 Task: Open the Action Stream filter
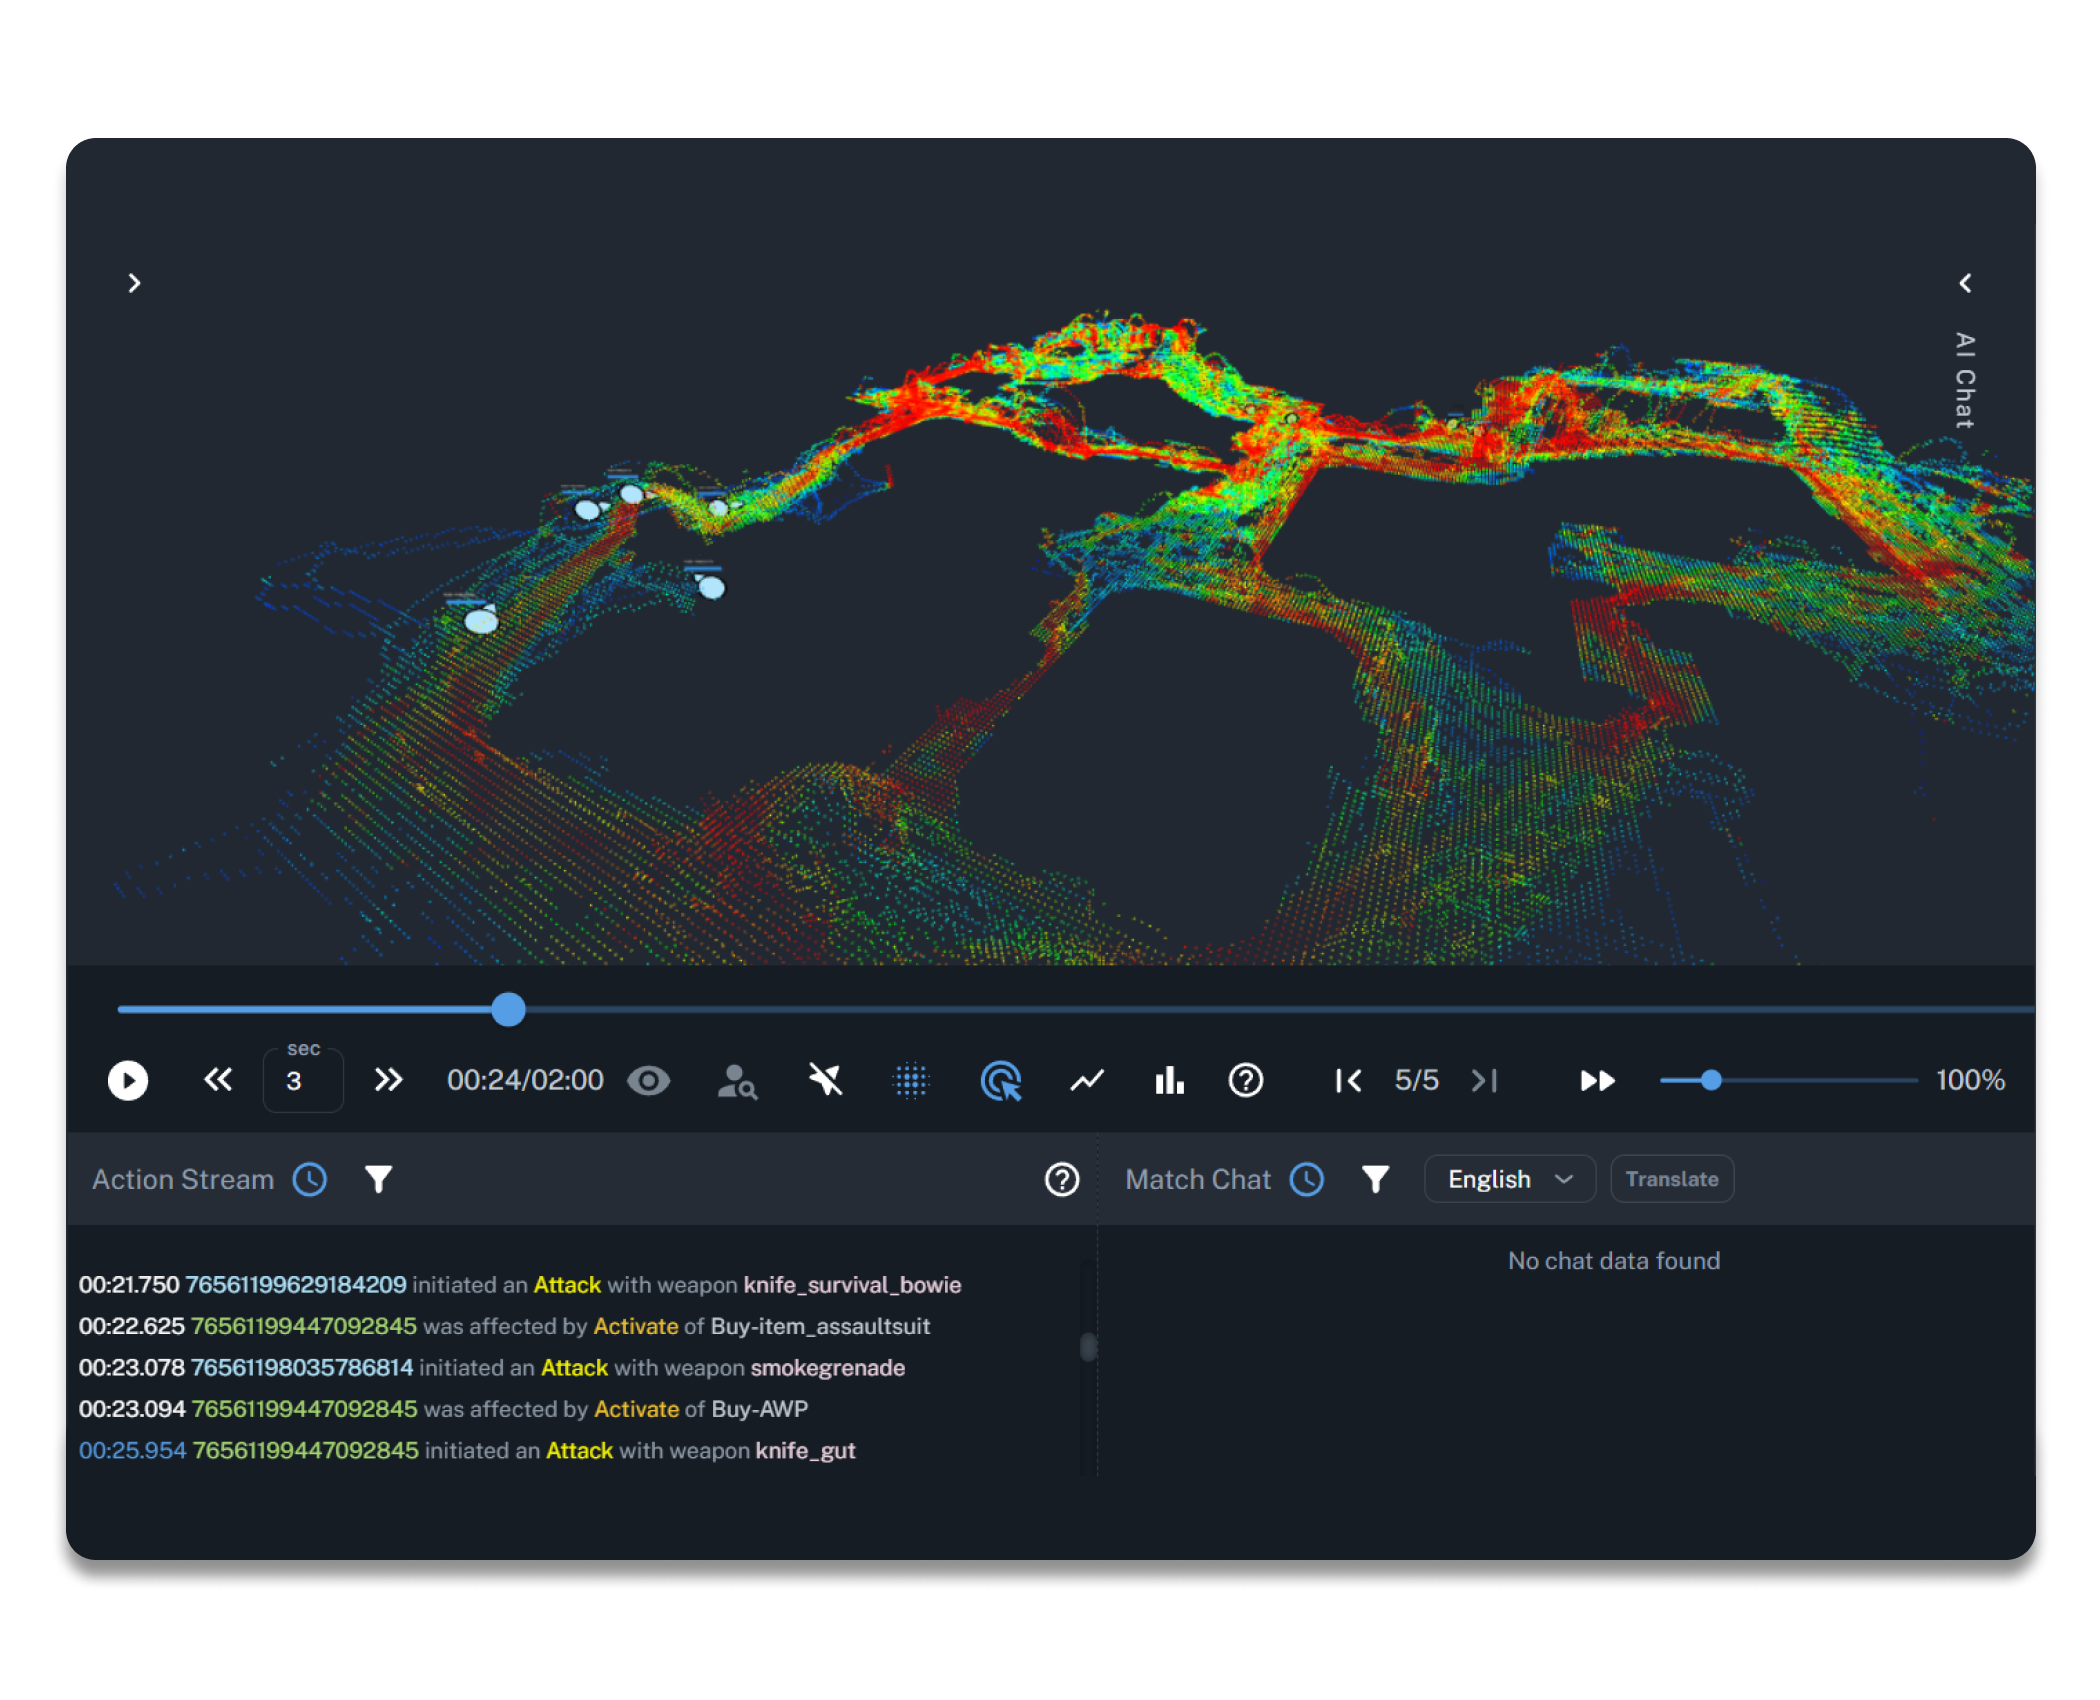[x=378, y=1179]
